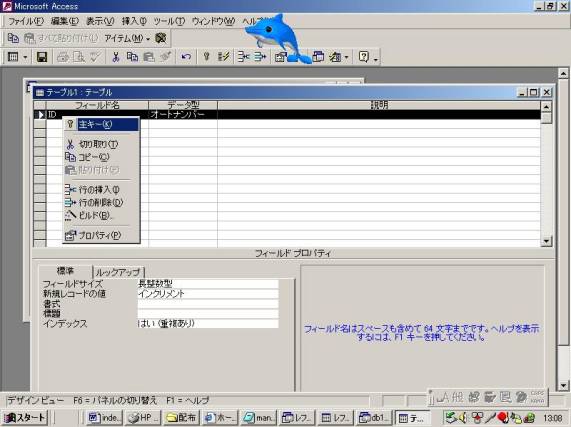Screen dimensions: 571x427
Task: Click the Database Window toolbar icon
Action: click(x=318, y=57)
